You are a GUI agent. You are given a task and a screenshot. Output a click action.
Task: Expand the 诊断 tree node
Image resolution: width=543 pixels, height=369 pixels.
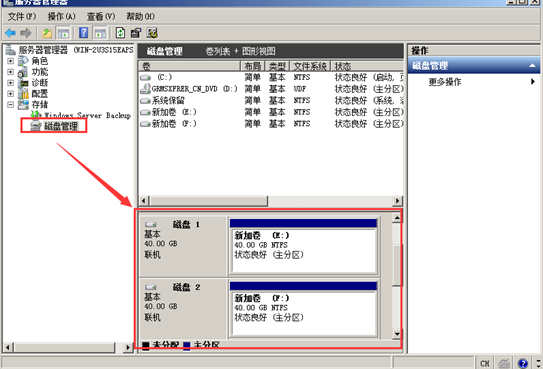coord(10,83)
